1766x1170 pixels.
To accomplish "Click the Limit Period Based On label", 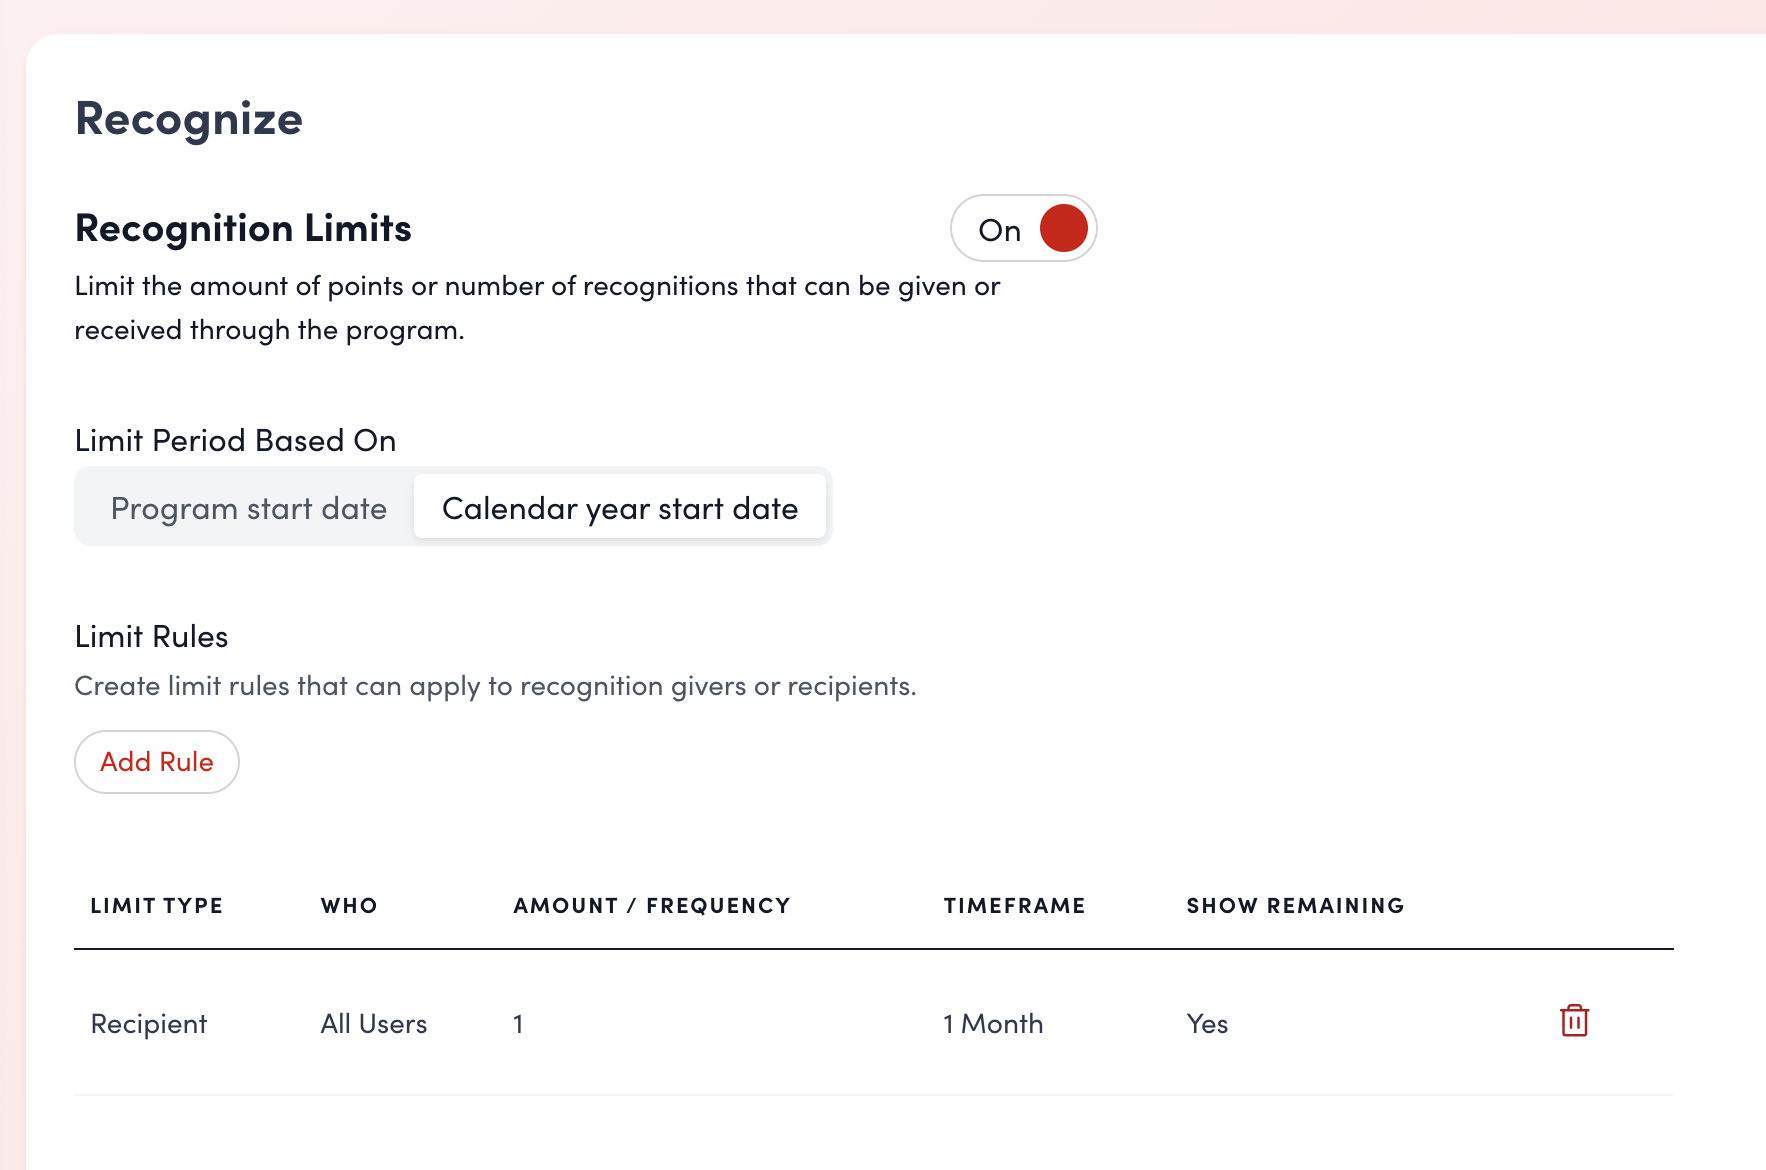I will (x=235, y=441).
